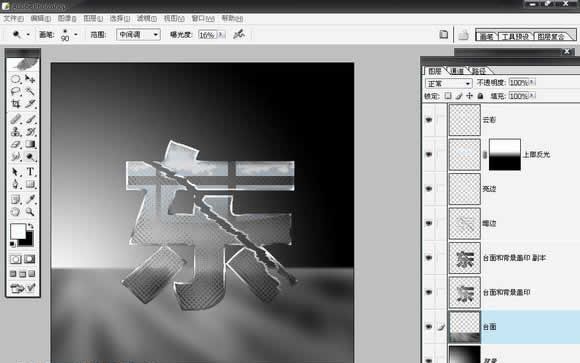Select the Lasso tool
Screen dimensions: 580x363
click(15, 91)
